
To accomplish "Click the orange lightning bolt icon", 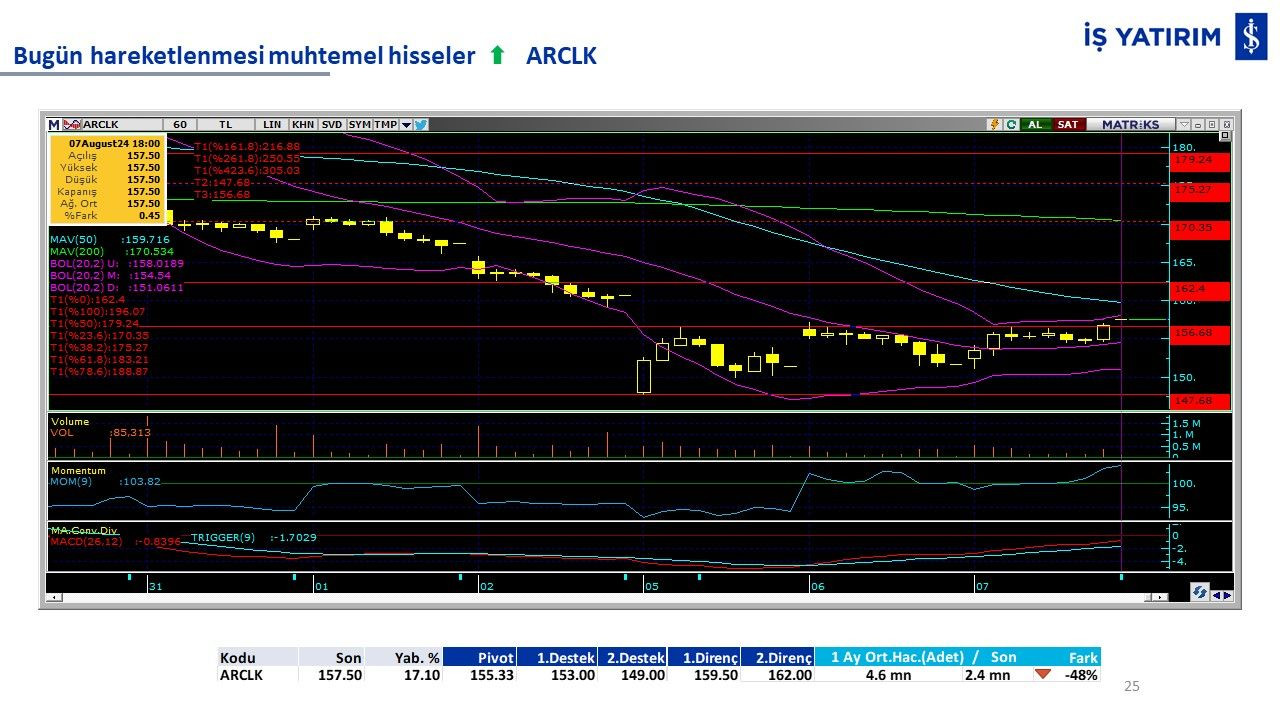I will [995, 125].
